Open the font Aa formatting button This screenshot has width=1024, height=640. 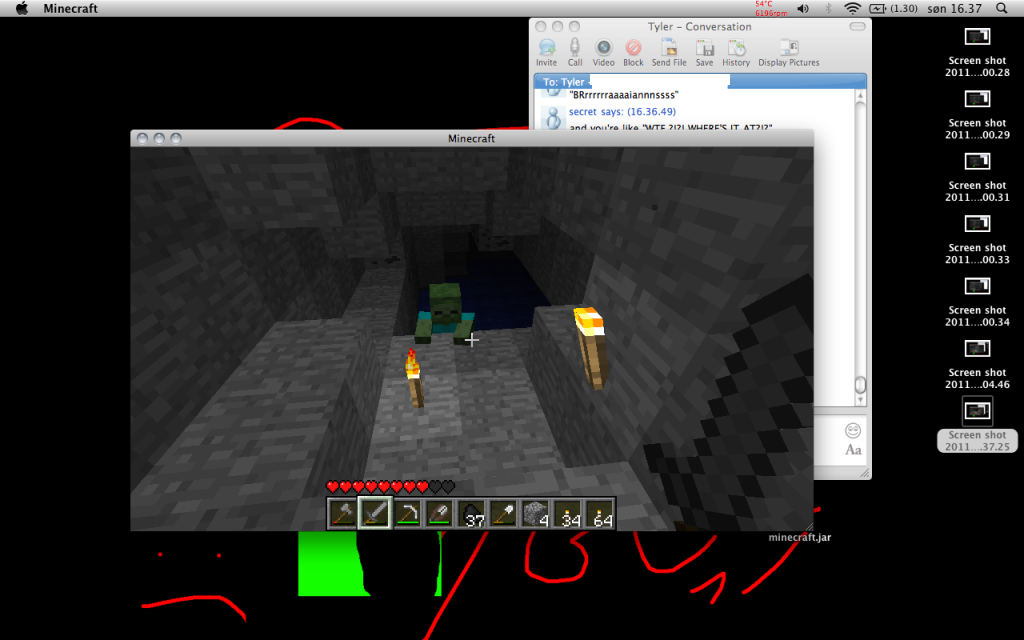pyautogui.click(x=853, y=450)
